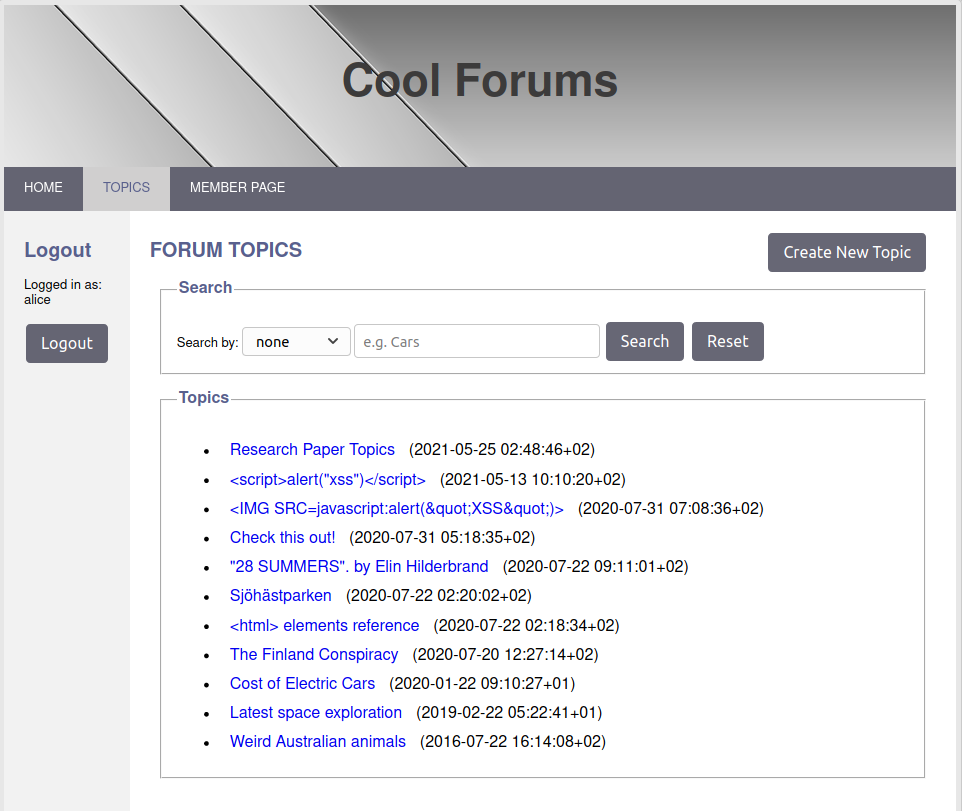
Task: Open the script alert xss topic
Action: pos(327,480)
